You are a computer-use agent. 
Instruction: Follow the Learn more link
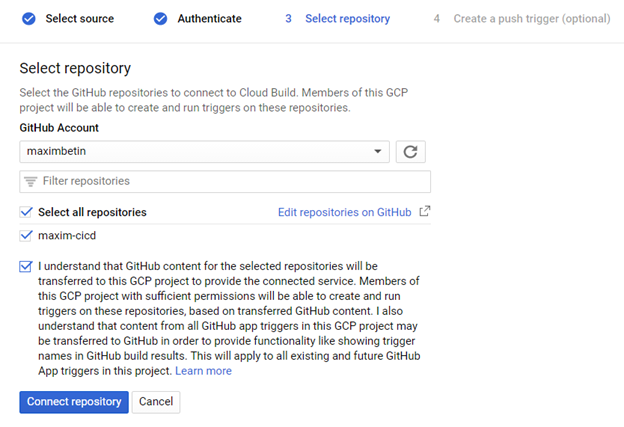203,371
